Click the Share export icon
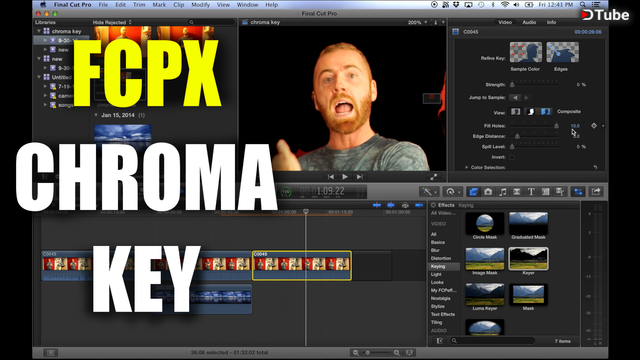The height and width of the screenshot is (360, 640). pyautogui.click(x=596, y=191)
